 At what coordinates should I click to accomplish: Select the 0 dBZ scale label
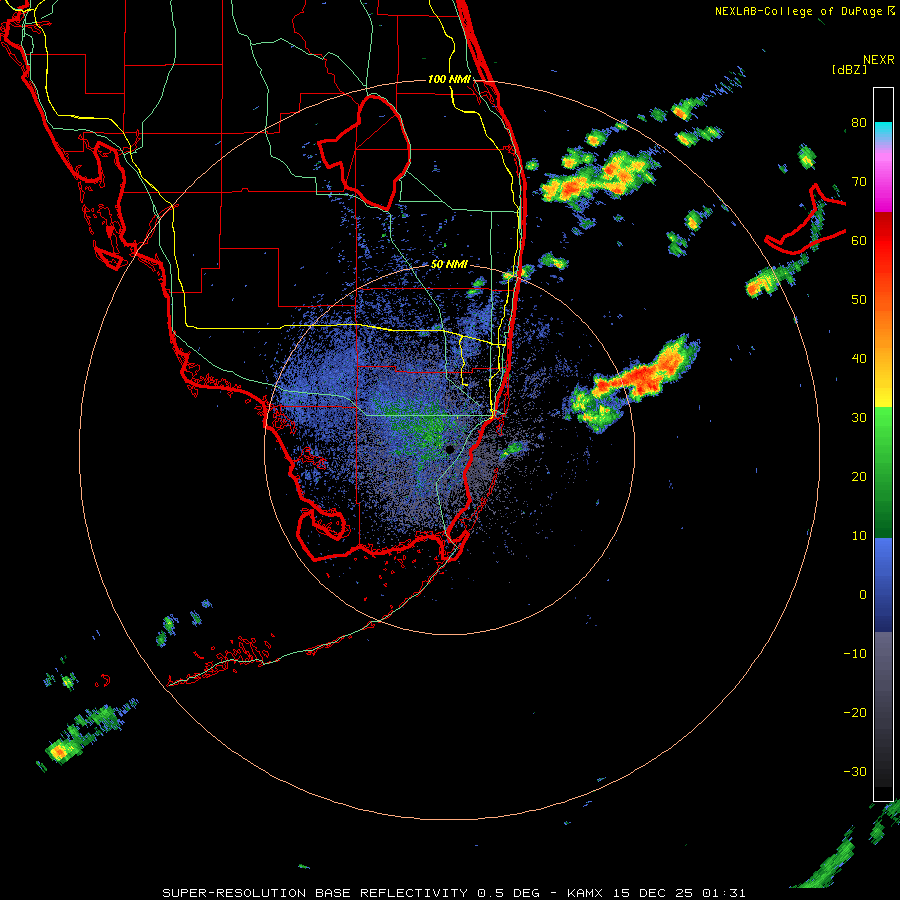(863, 595)
